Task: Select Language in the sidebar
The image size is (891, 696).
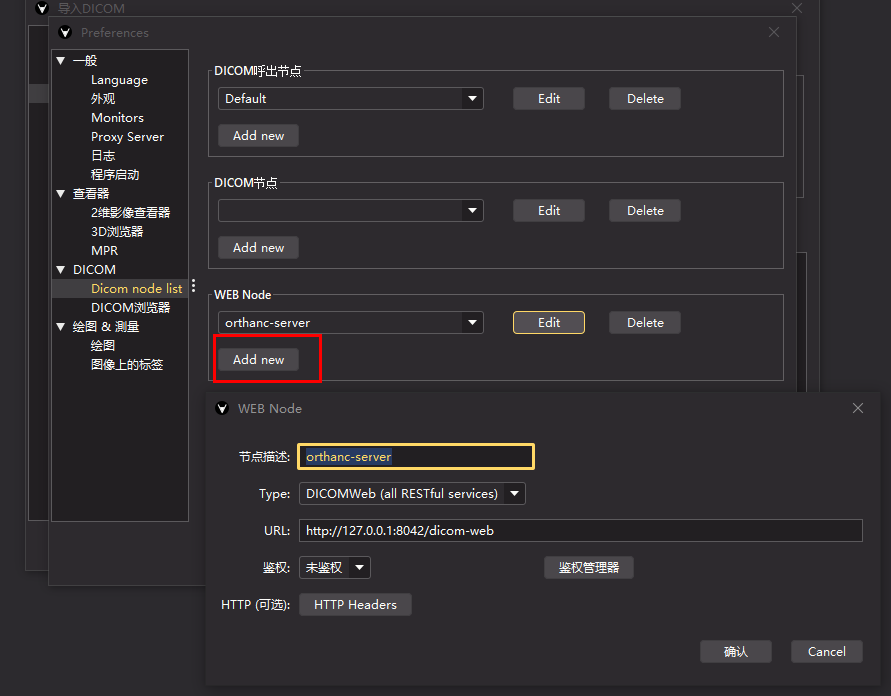Action: click(119, 79)
